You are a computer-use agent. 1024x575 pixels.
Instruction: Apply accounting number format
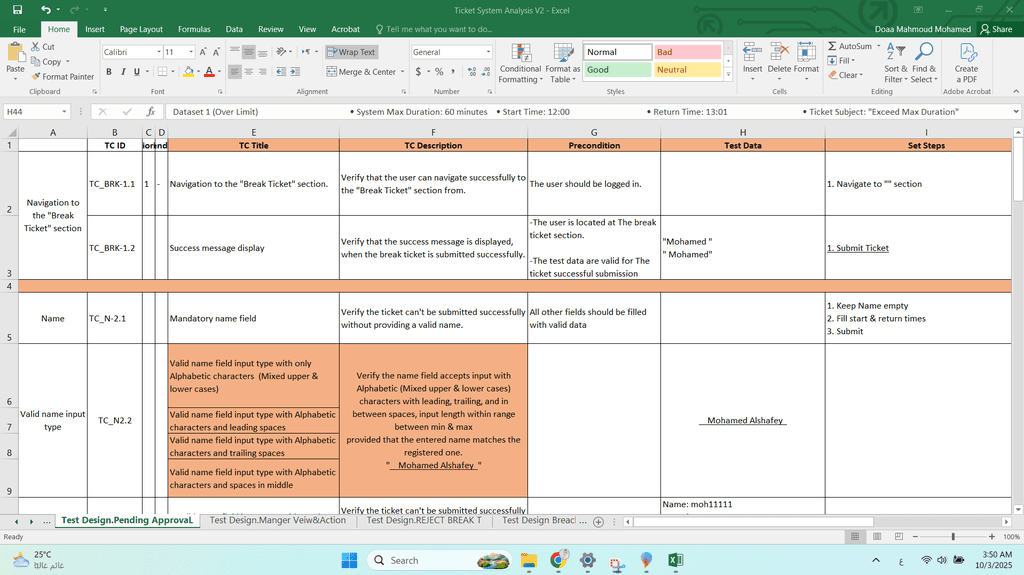coord(419,71)
